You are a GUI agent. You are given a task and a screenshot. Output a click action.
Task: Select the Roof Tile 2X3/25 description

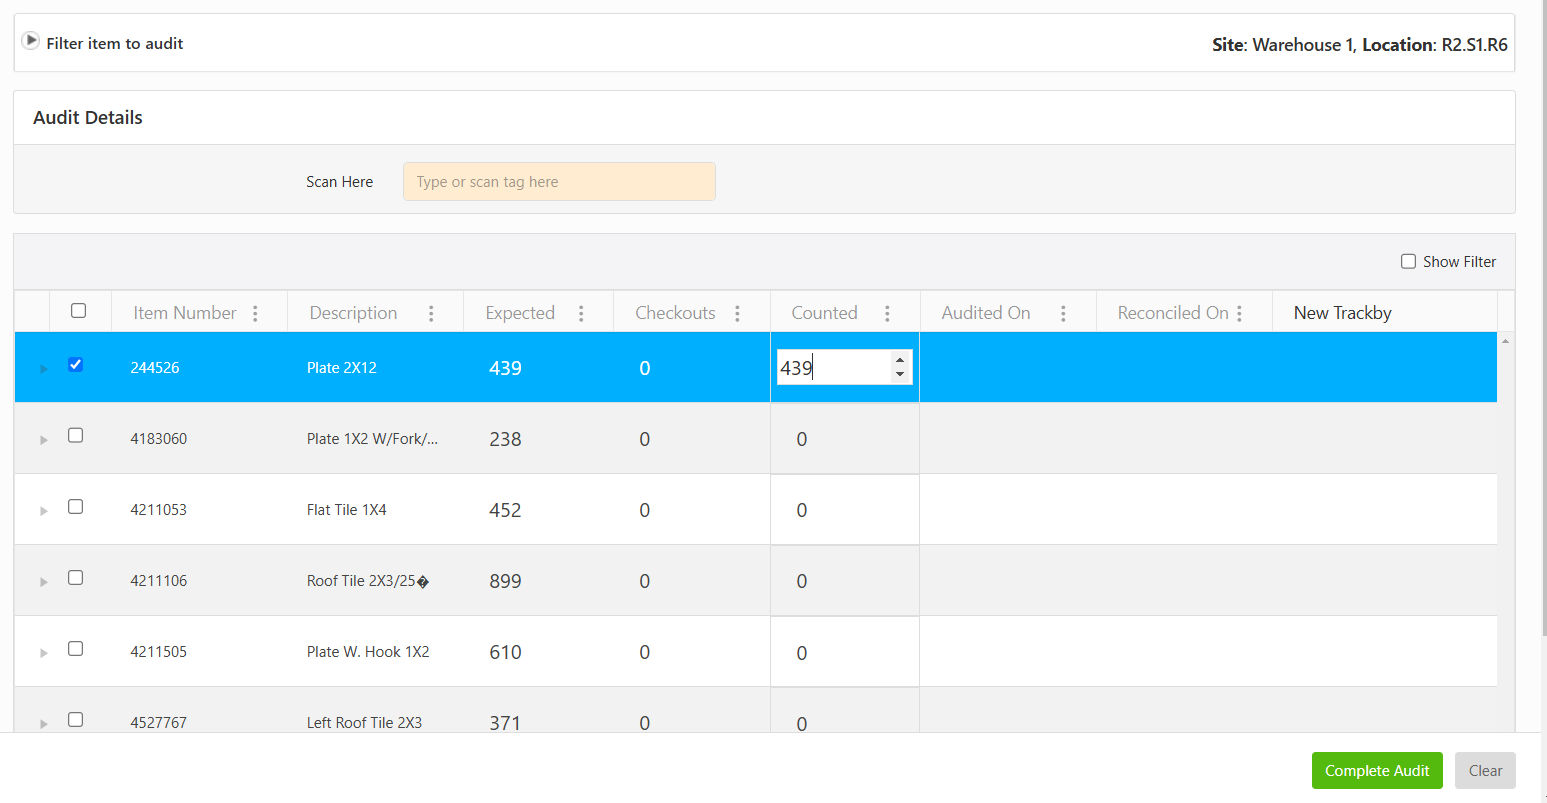tap(367, 581)
